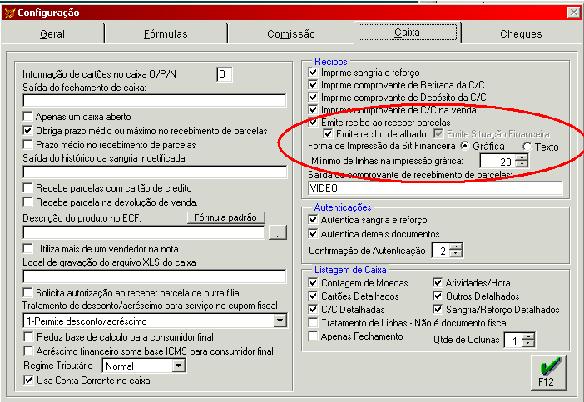Adjust the Confirmação de Autenticação spinner
This screenshot has width=584, height=402.
[456, 250]
